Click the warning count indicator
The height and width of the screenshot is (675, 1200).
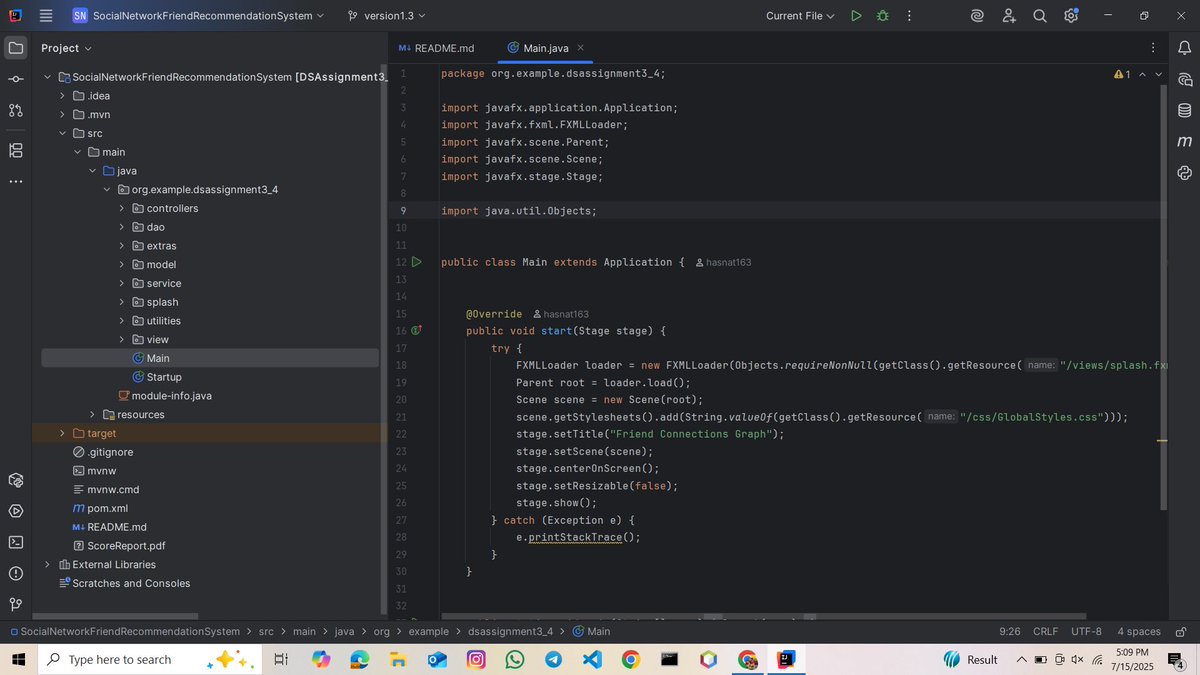pos(1122,74)
